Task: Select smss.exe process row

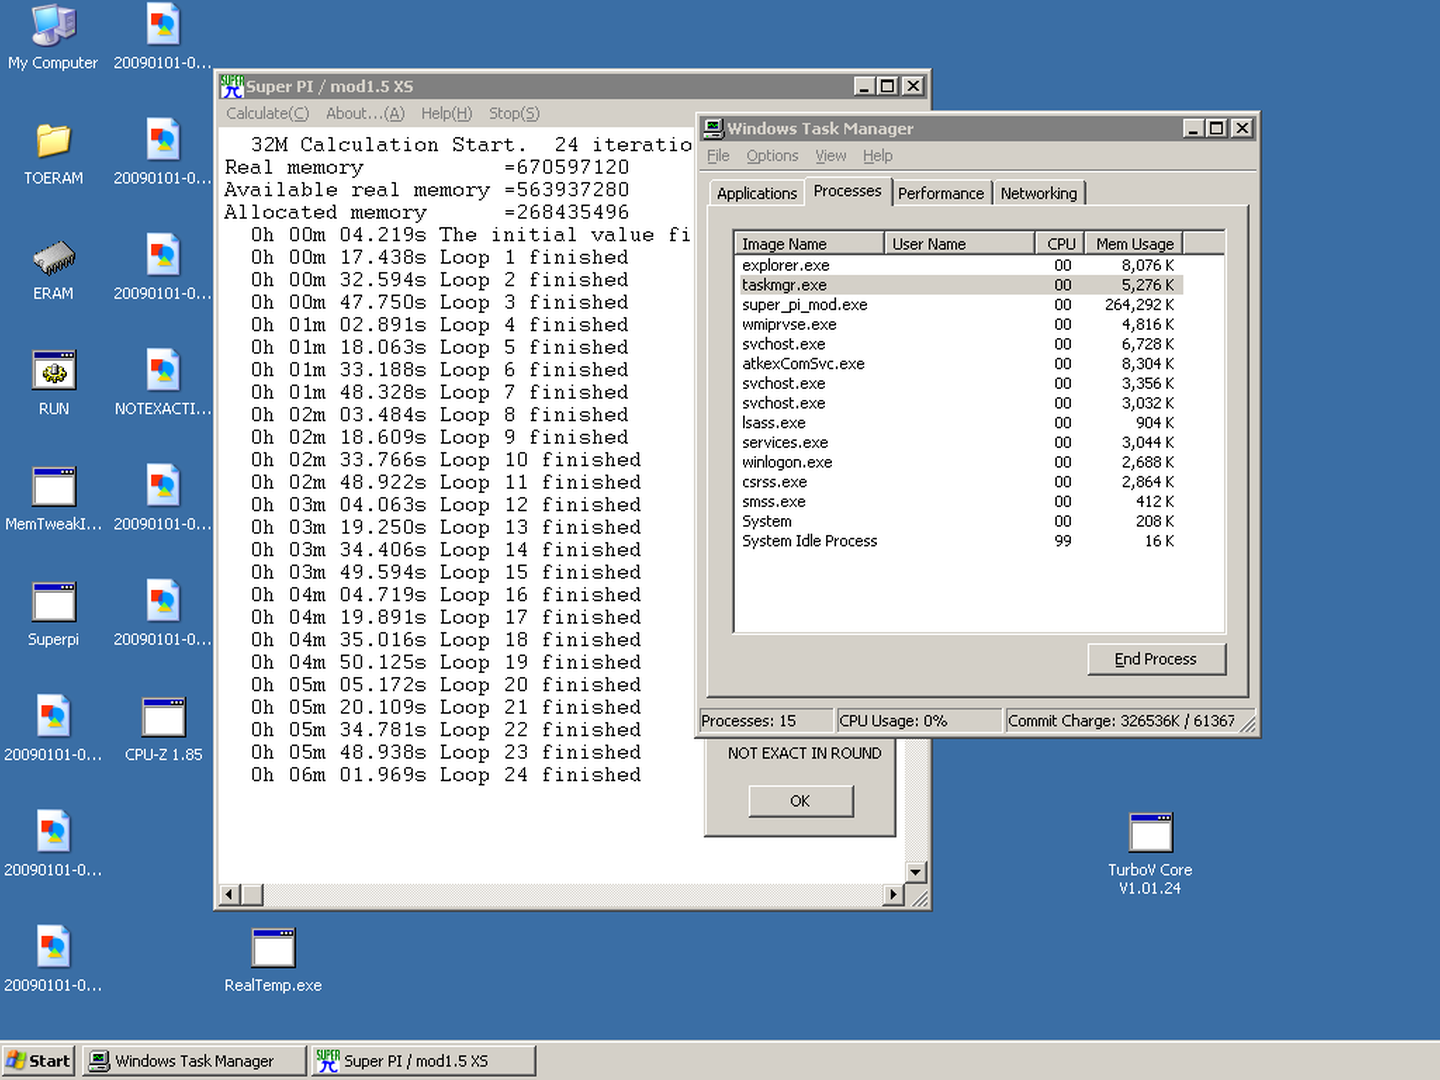Action: 960,501
